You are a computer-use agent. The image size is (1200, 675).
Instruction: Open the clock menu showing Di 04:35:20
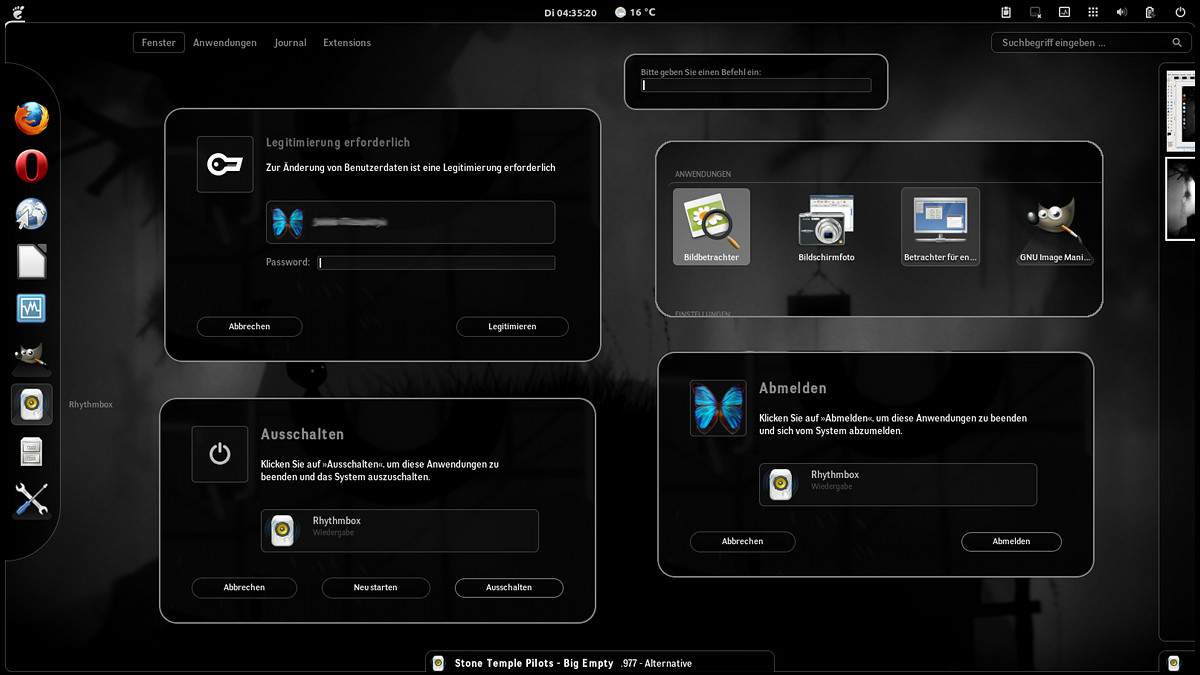(570, 13)
